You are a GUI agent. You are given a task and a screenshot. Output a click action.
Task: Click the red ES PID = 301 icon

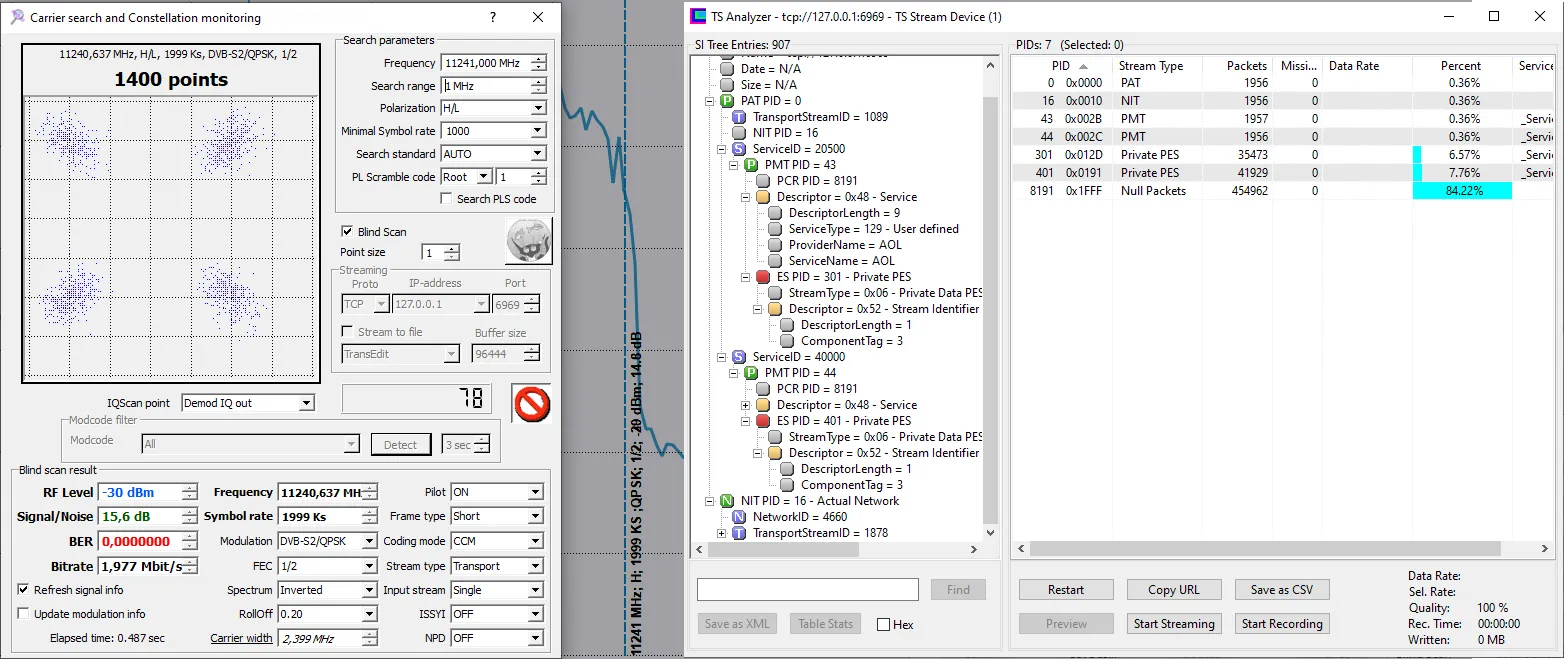click(x=763, y=277)
